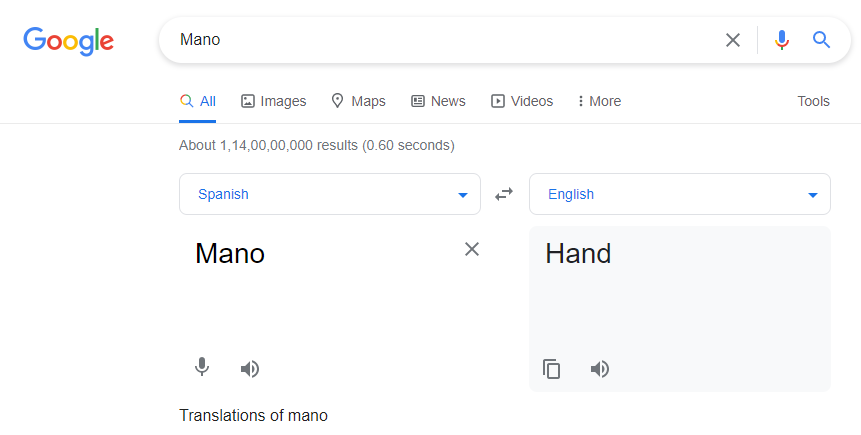Listen to English translation audio
861x435 pixels.
600,369
